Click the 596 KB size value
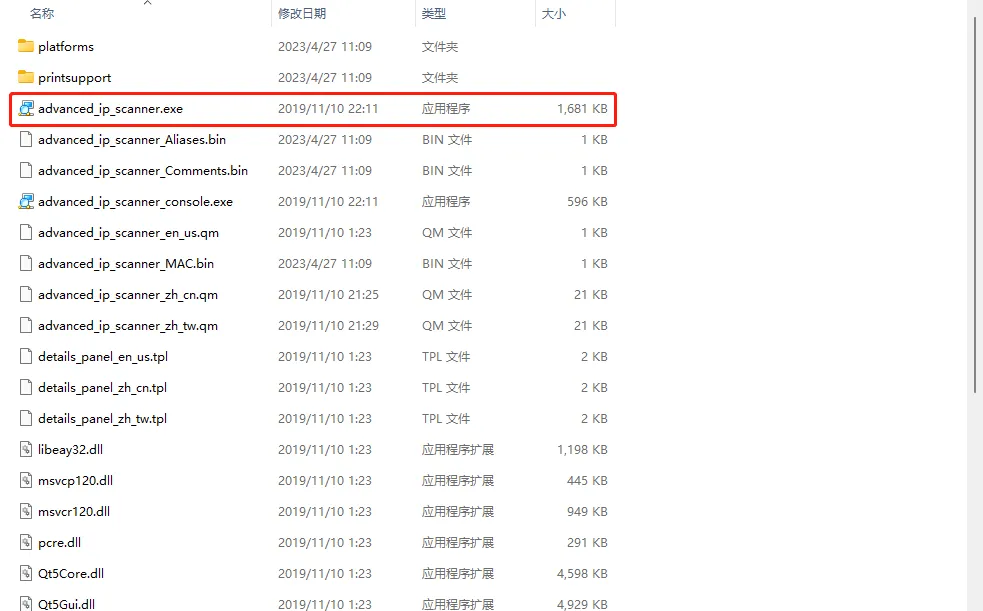Image resolution: width=983 pixels, height=611 pixels. click(587, 202)
